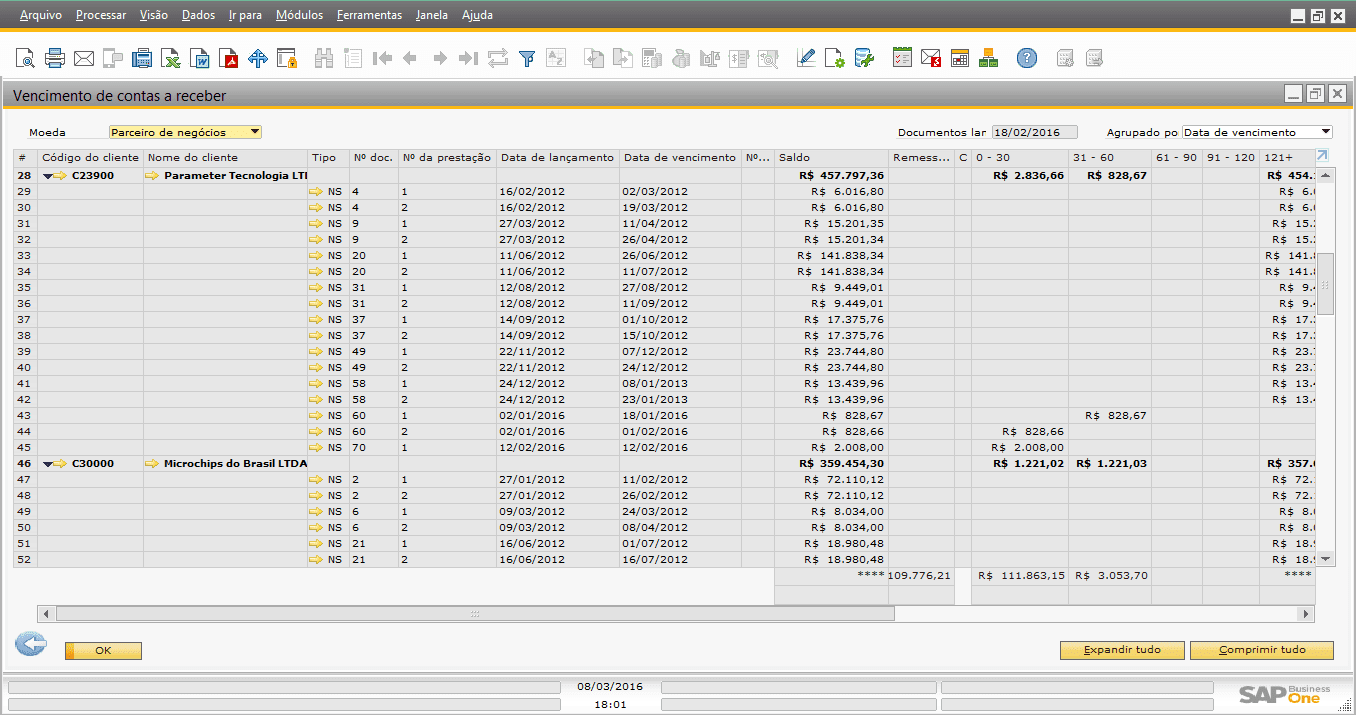The image size is (1356, 715).
Task: Open the Janela menu
Action: click(432, 15)
